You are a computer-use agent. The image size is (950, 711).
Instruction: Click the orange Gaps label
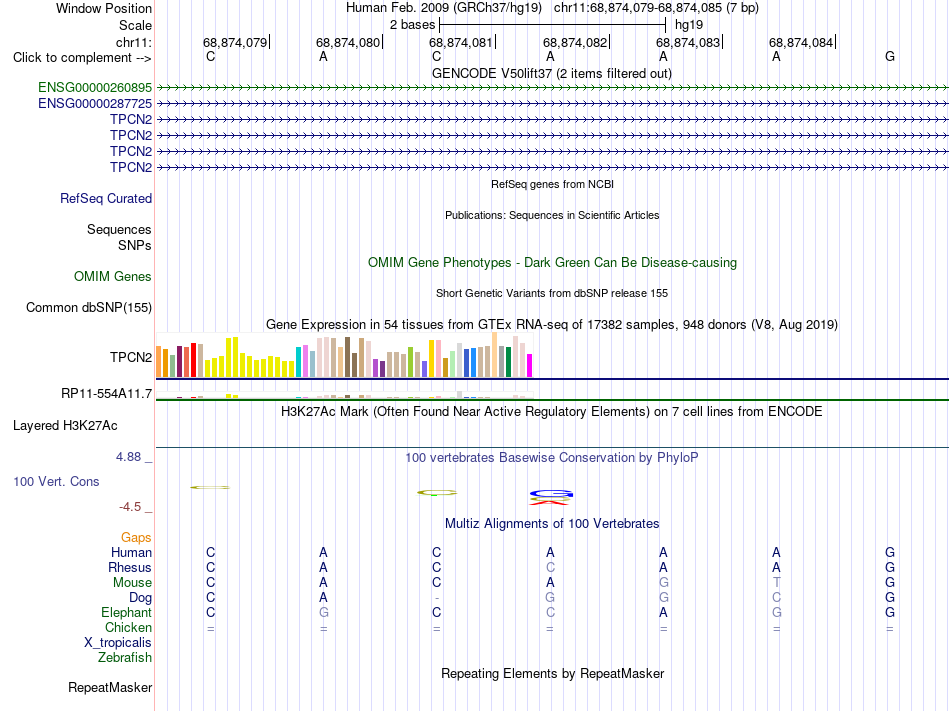point(136,538)
